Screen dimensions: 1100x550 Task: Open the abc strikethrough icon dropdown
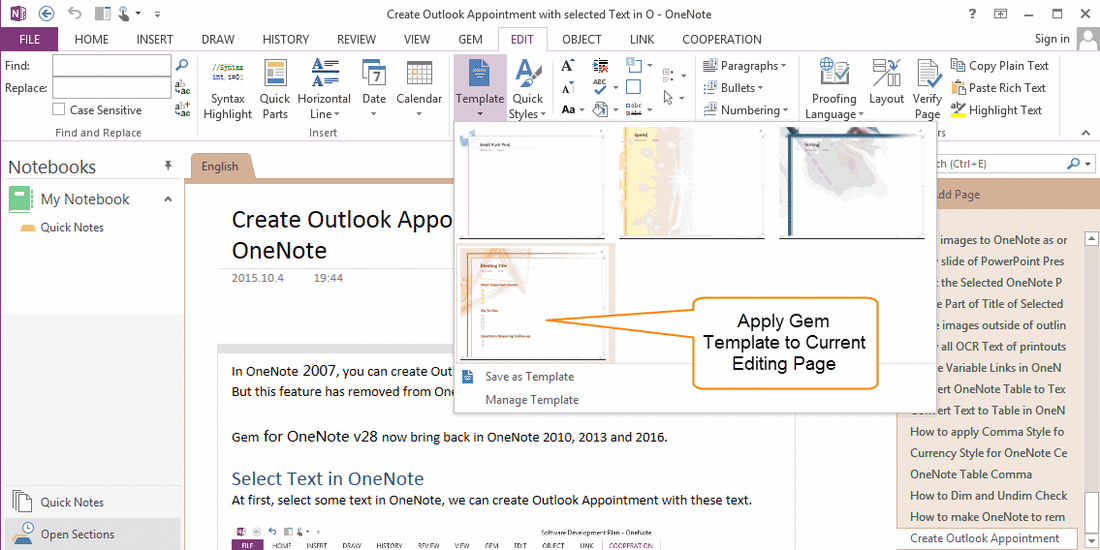[650, 110]
